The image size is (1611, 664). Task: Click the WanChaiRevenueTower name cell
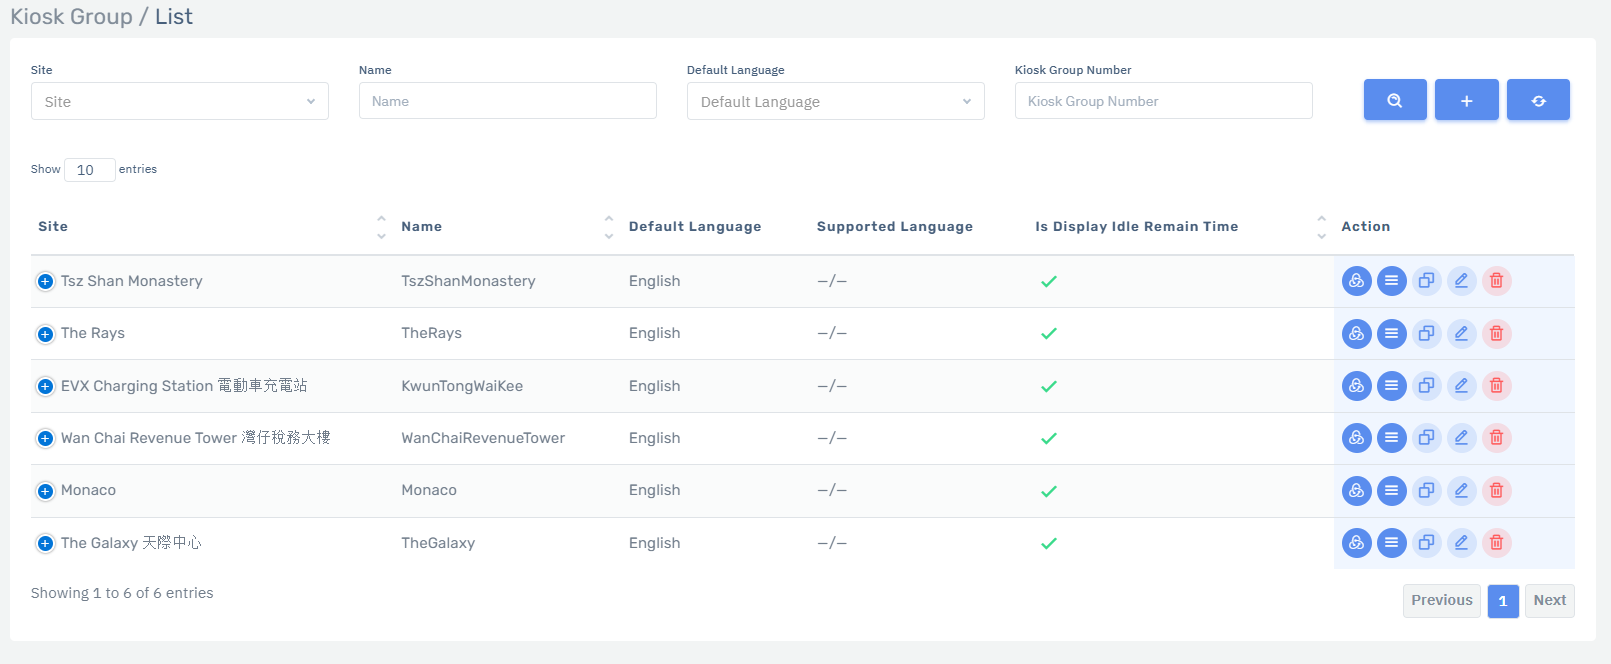tap(483, 438)
